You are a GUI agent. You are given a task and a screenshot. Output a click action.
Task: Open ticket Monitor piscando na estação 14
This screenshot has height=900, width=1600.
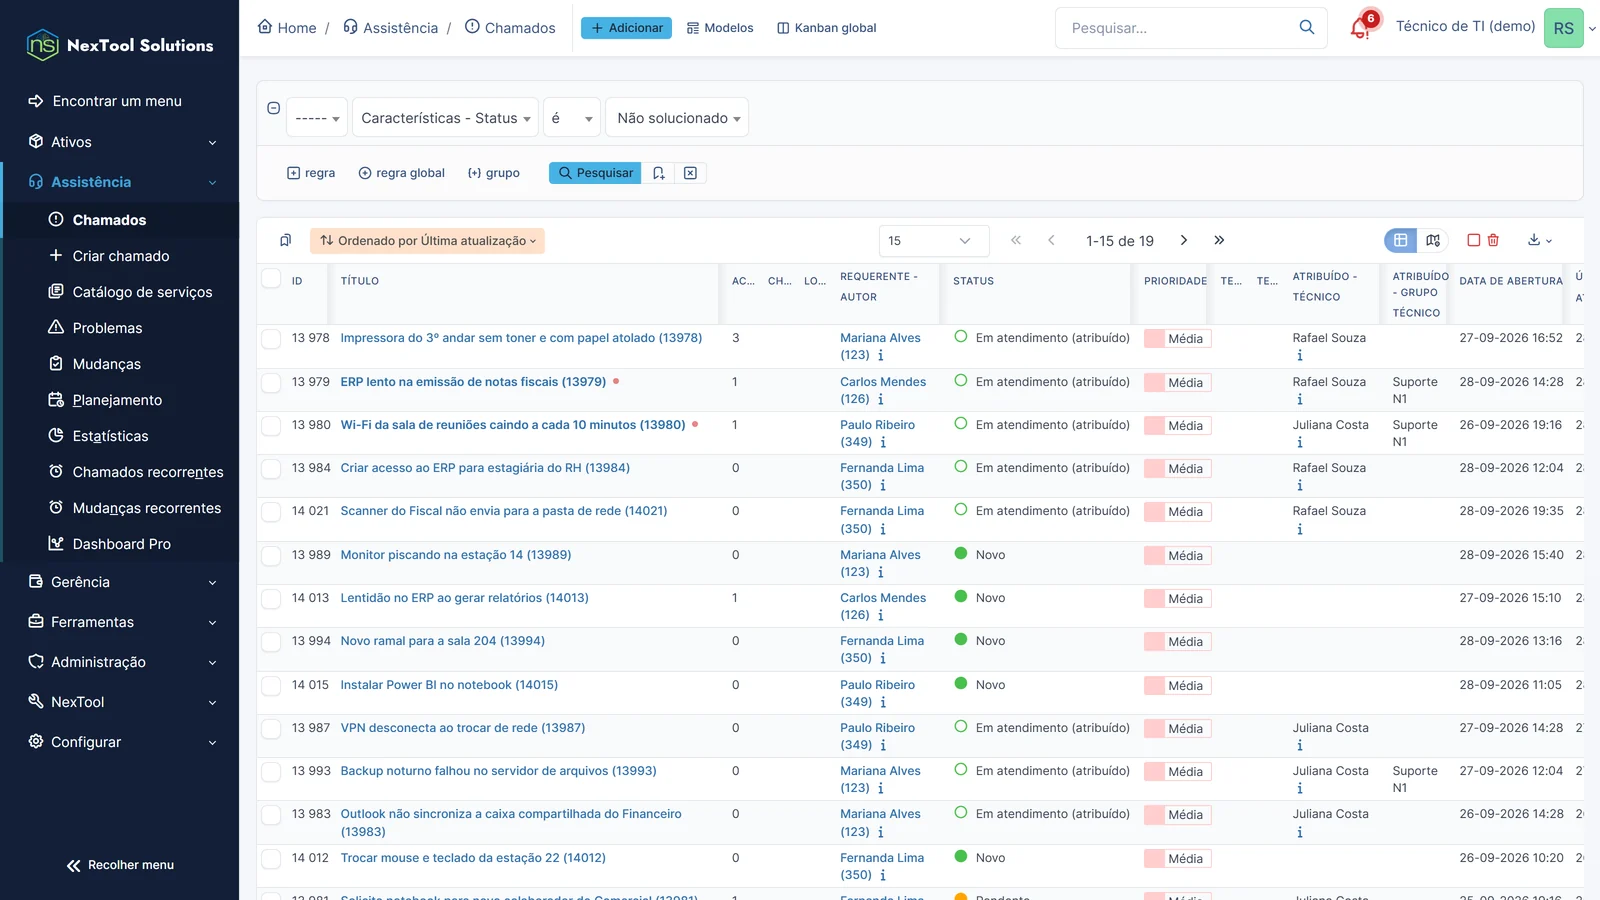(x=456, y=555)
